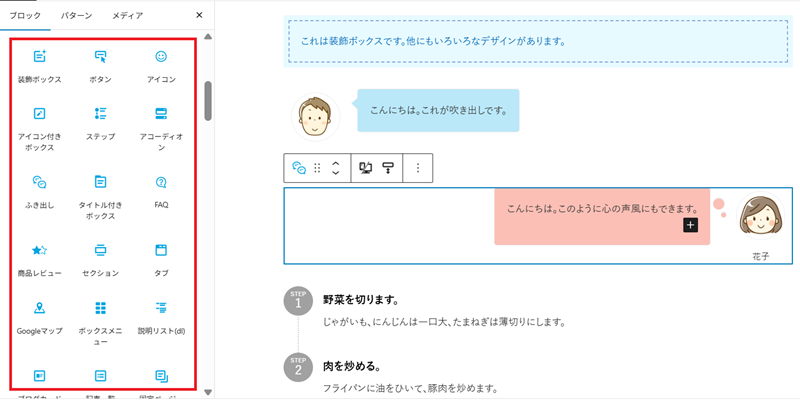Open block options three-dot menu
This screenshot has width=800, height=400.
(x=418, y=168)
